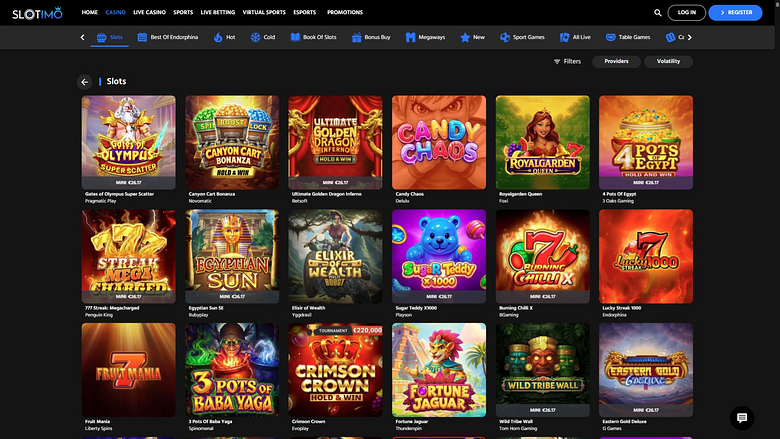Open the Virtual Sports menu item
Viewport: 780px width, 439px height.
pyautogui.click(x=264, y=12)
